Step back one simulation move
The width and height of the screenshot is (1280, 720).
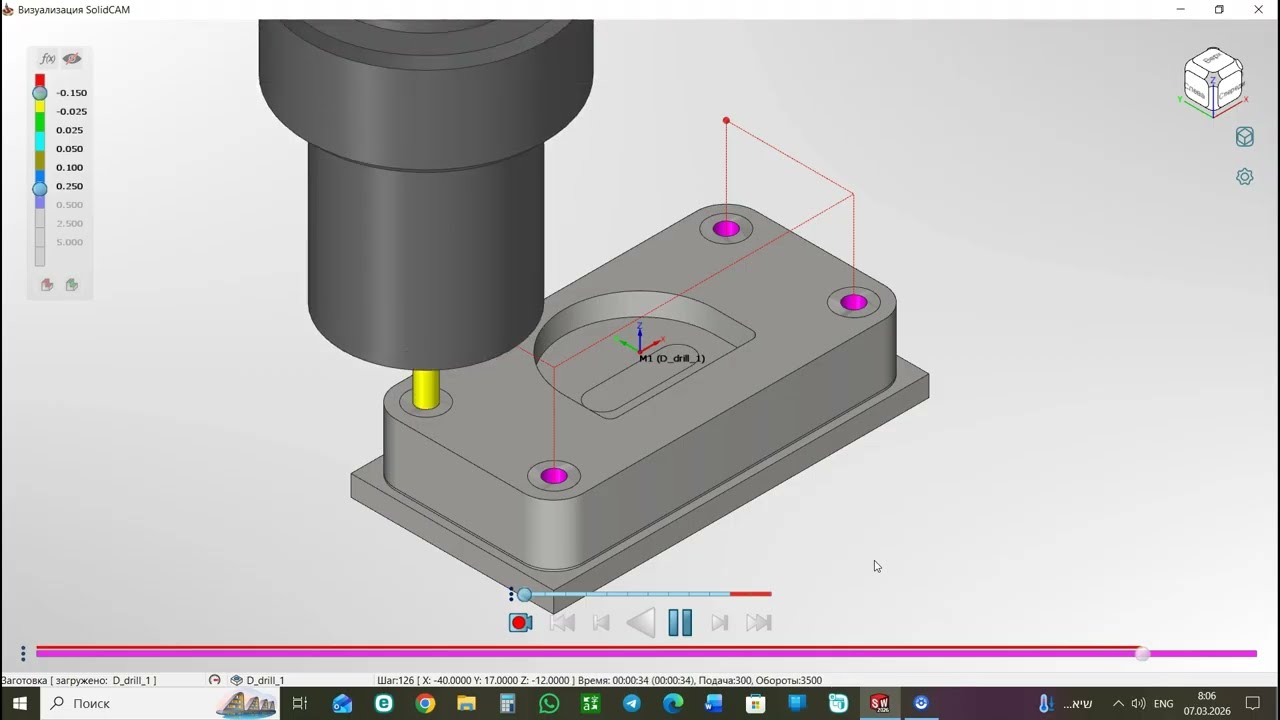pyautogui.click(x=601, y=623)
